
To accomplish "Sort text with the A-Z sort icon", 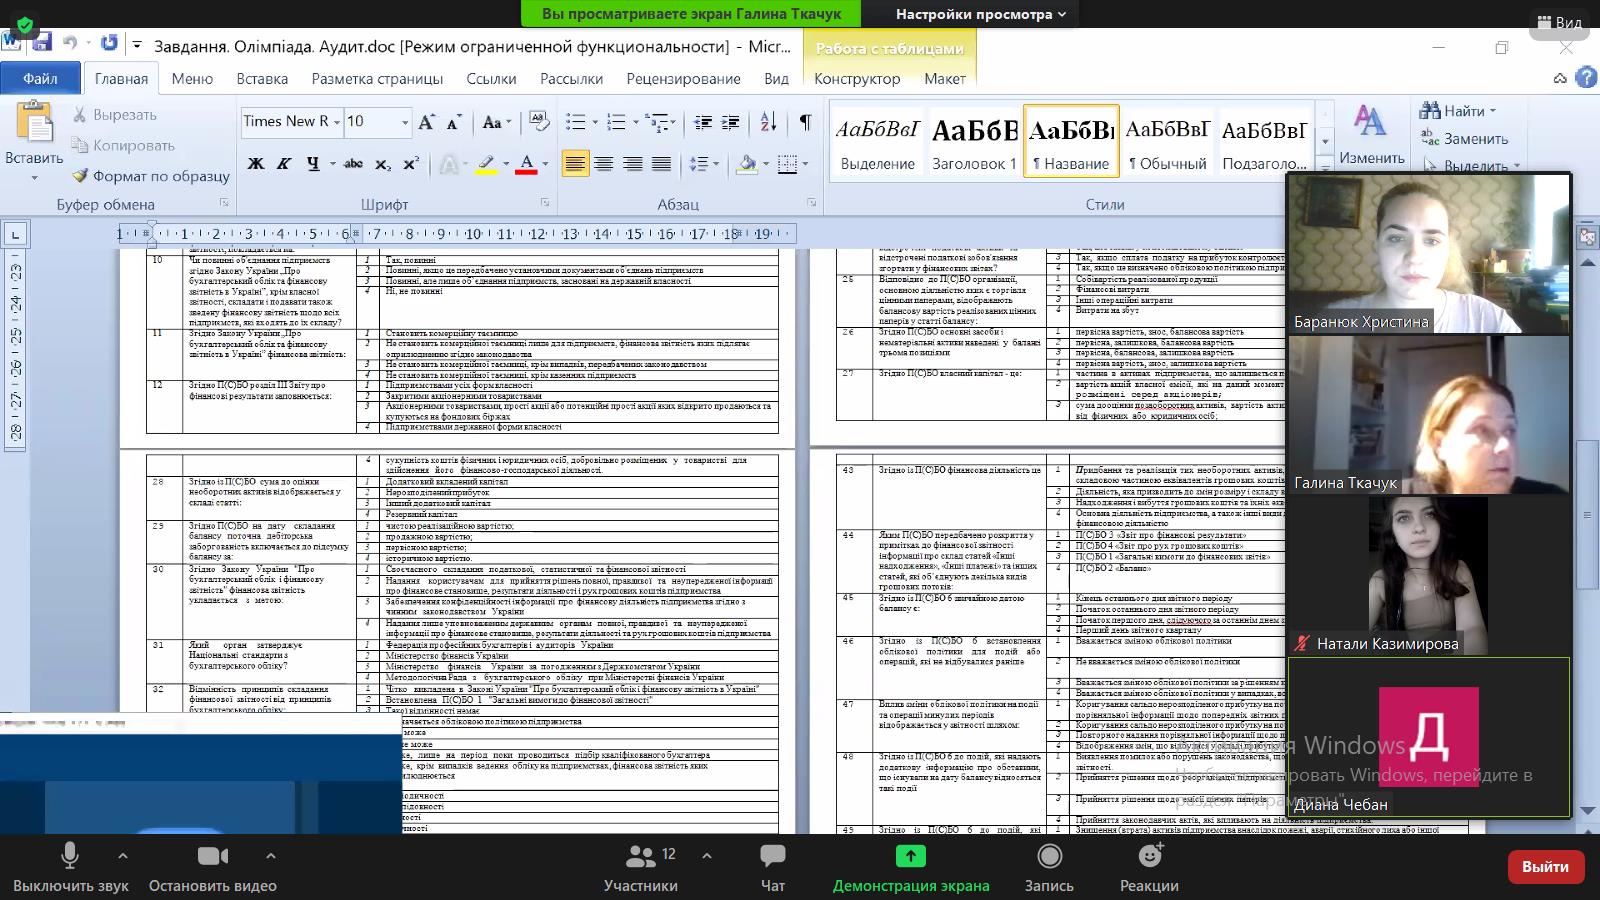I will point(768,122).
